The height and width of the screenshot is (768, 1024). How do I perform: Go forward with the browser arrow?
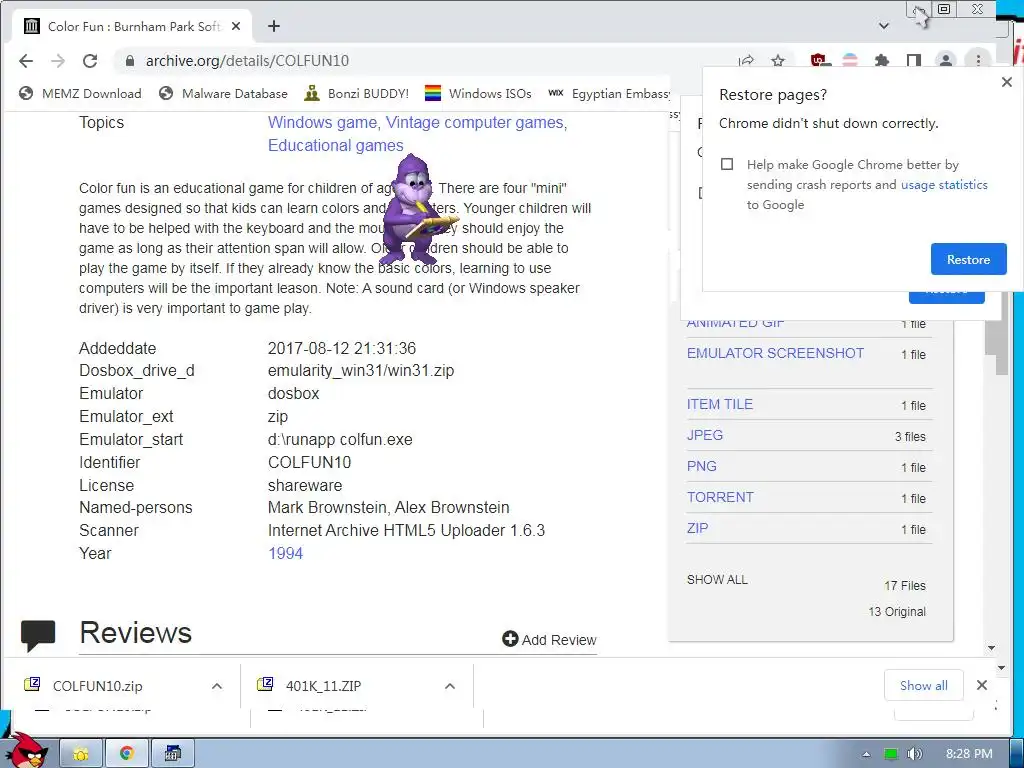[x=58, y=61]
